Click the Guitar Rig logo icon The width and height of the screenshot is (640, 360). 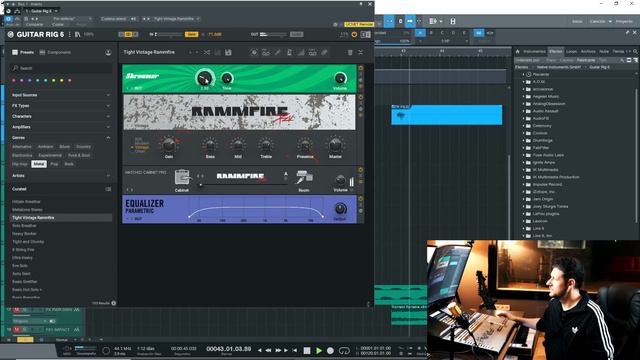point(11,35)
